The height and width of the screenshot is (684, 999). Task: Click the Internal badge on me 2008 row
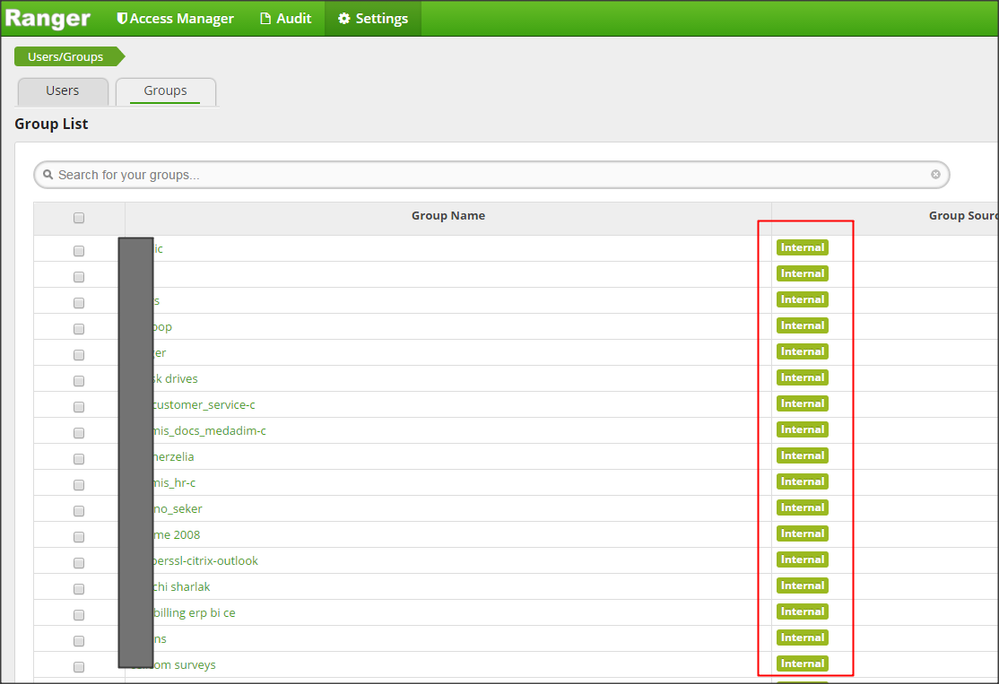[802, 534]
